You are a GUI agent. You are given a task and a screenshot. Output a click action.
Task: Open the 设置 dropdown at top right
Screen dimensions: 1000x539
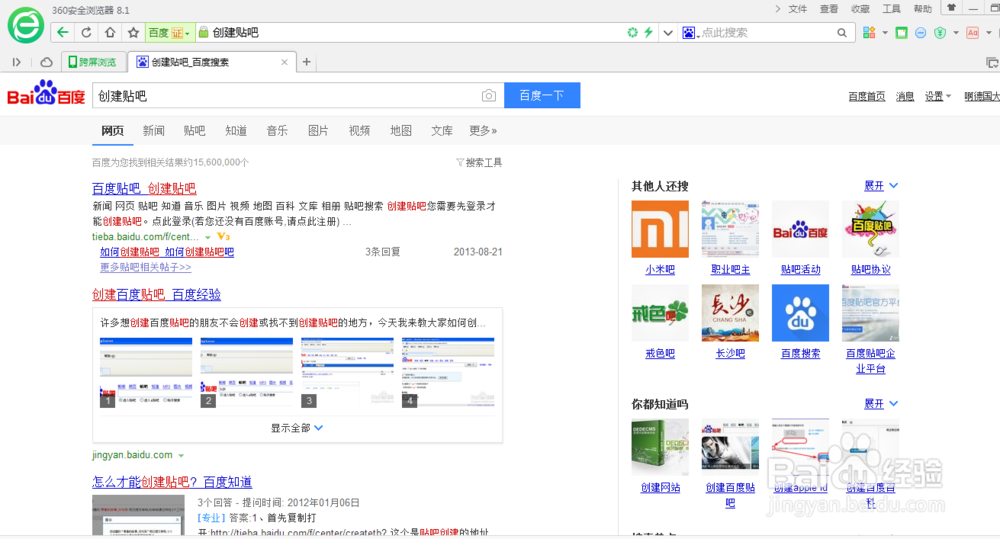(x=938, y=96)
